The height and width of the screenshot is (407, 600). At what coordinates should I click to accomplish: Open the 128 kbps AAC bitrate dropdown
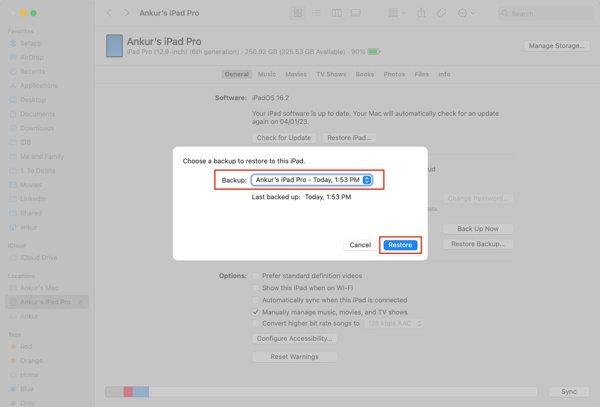(394, 324)
